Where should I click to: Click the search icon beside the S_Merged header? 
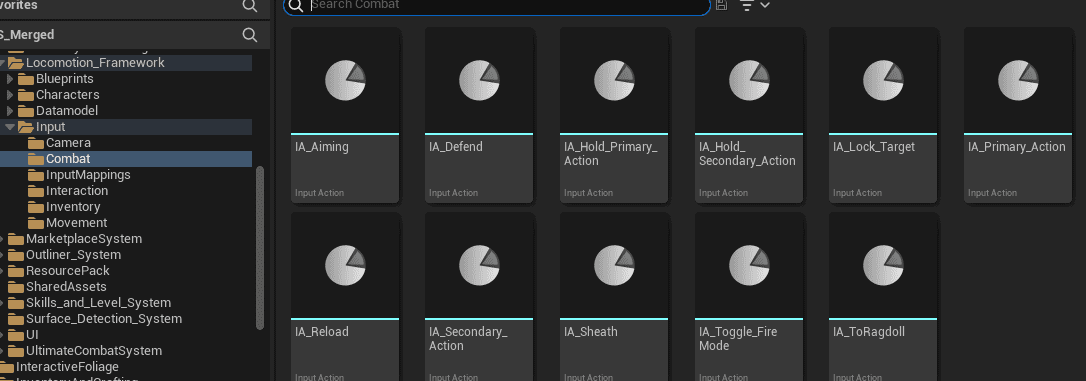[x=250, y=35]
